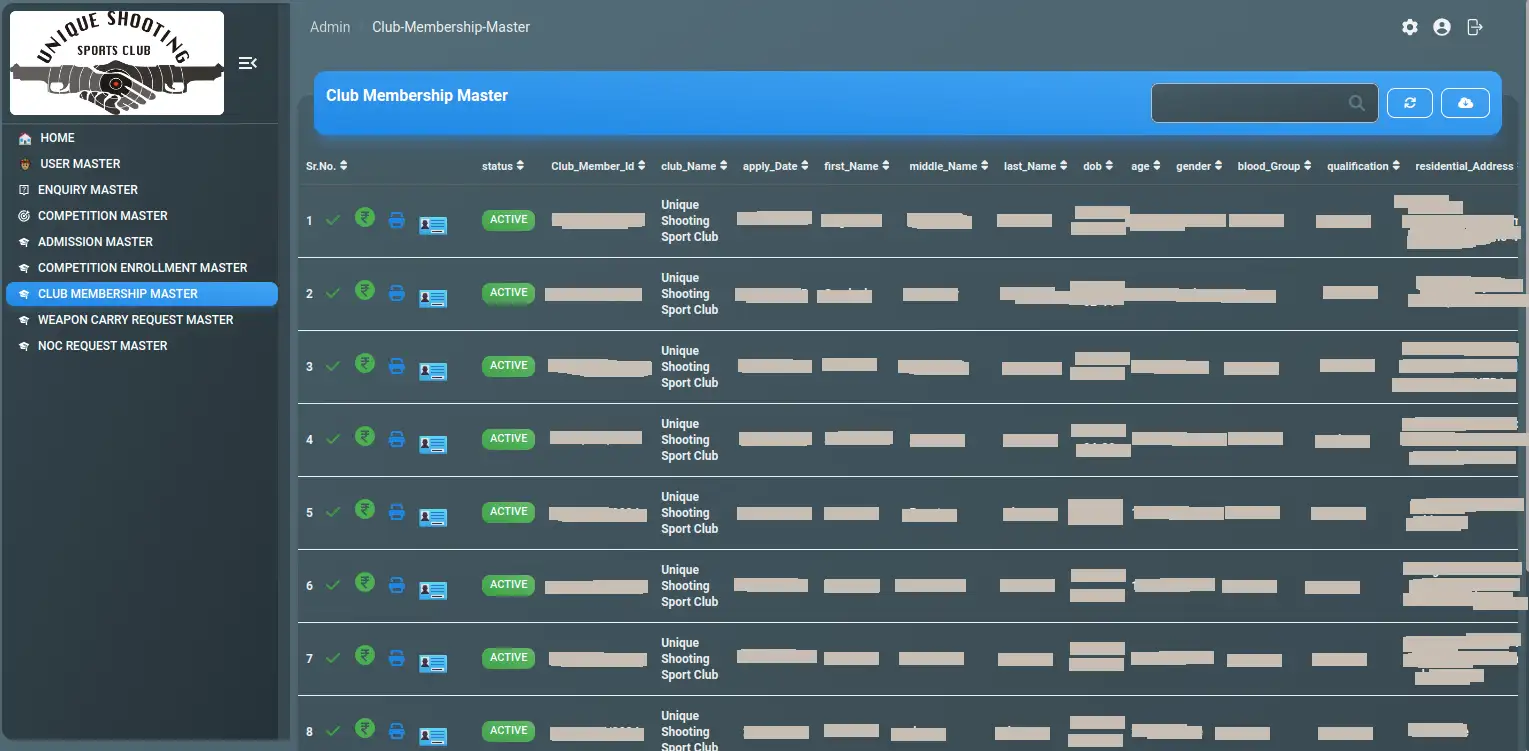The width and height of the screenshot is (1529, 751).
Task: Collapse the sidebar with the menu toggle
Action: click(248, 63)
